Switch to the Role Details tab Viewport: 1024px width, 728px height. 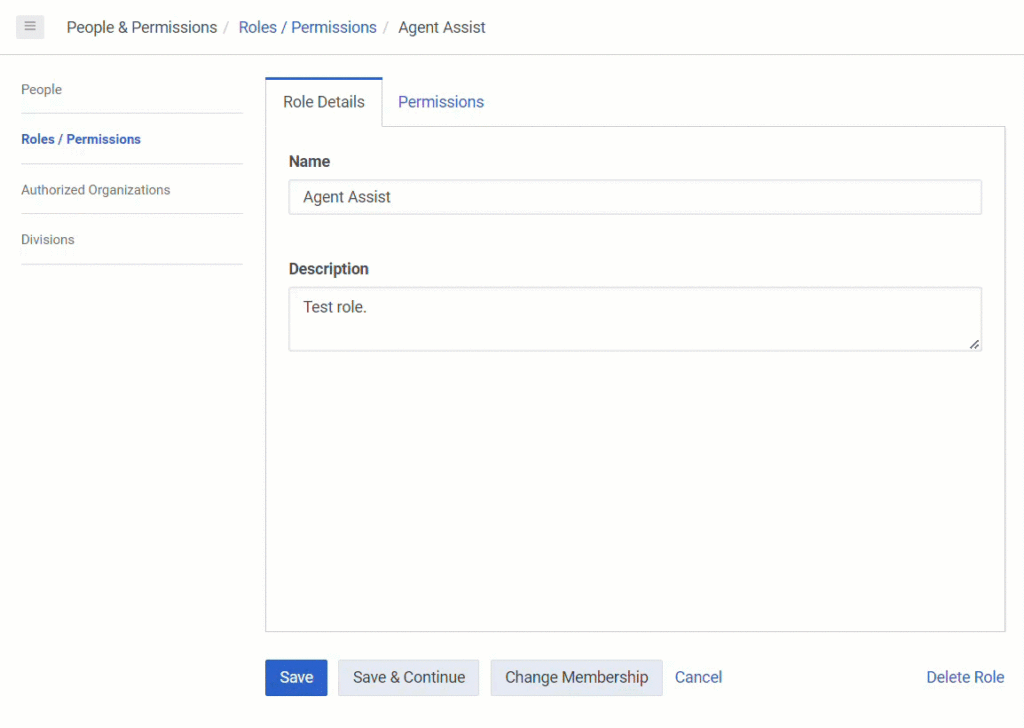(323, 102)
